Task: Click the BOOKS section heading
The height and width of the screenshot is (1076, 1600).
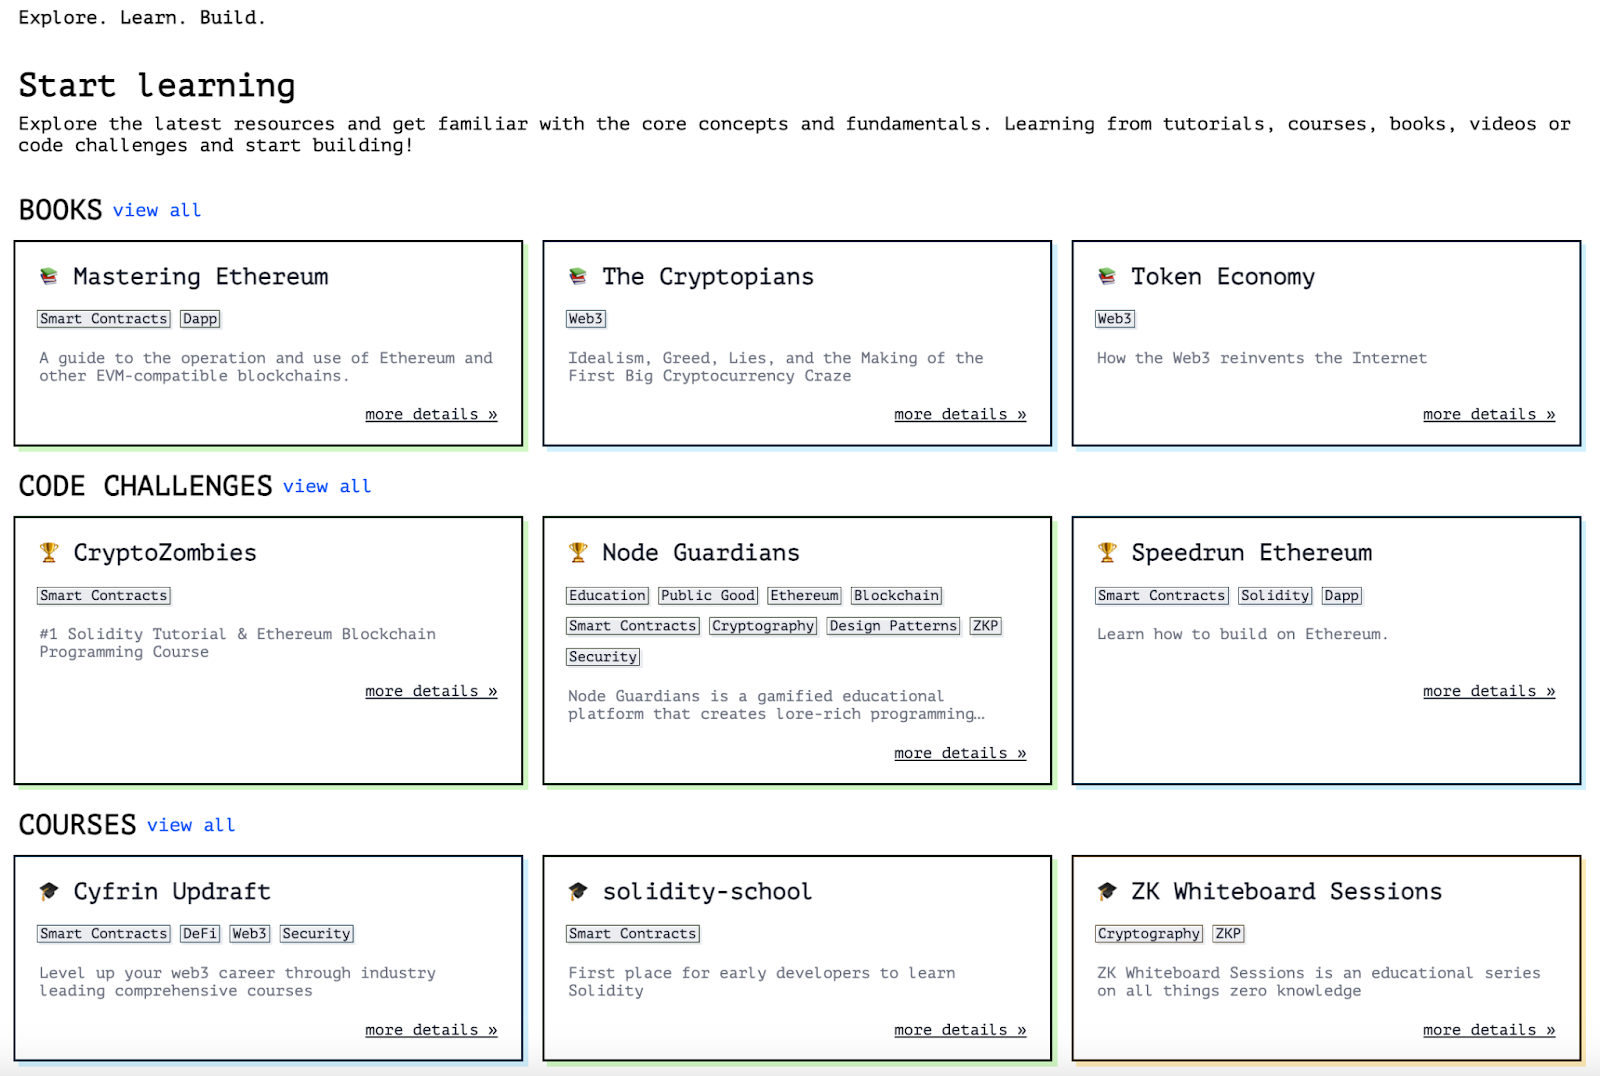Action: [61, 210]
